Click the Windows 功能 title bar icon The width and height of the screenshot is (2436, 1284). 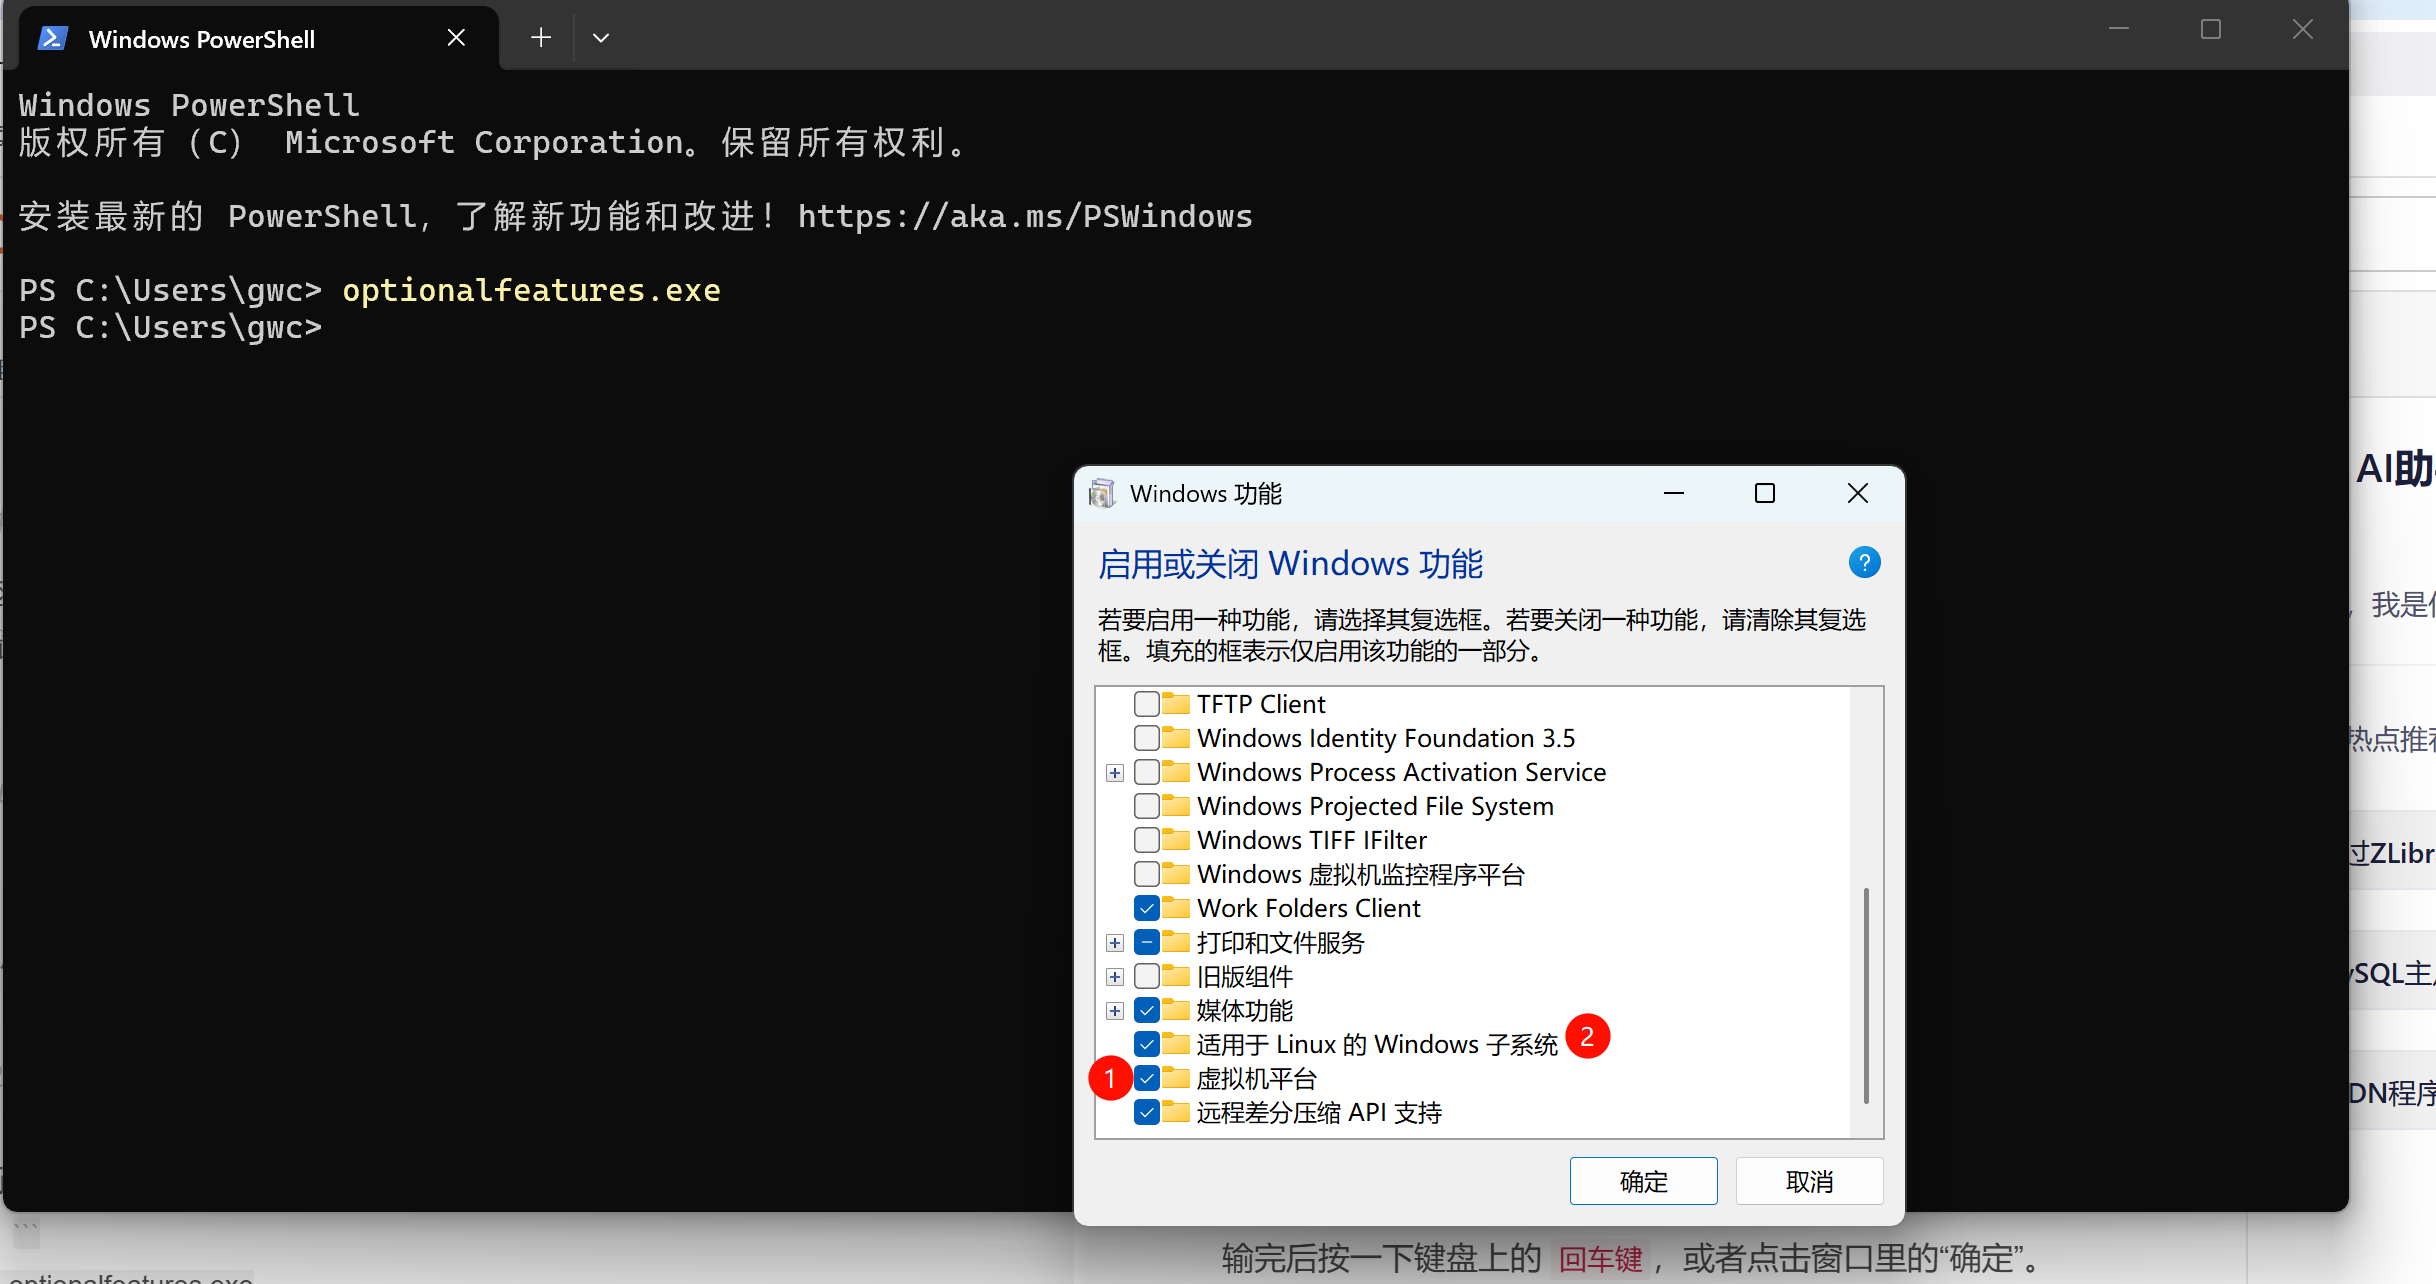[1102, 494]
